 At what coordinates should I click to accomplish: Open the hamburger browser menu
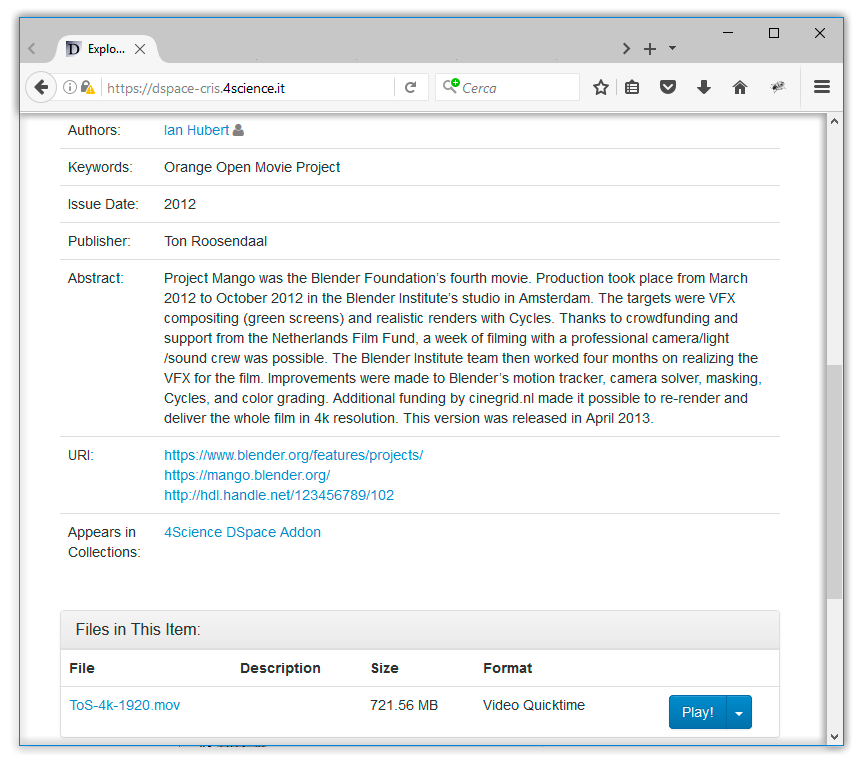[822, 87]
